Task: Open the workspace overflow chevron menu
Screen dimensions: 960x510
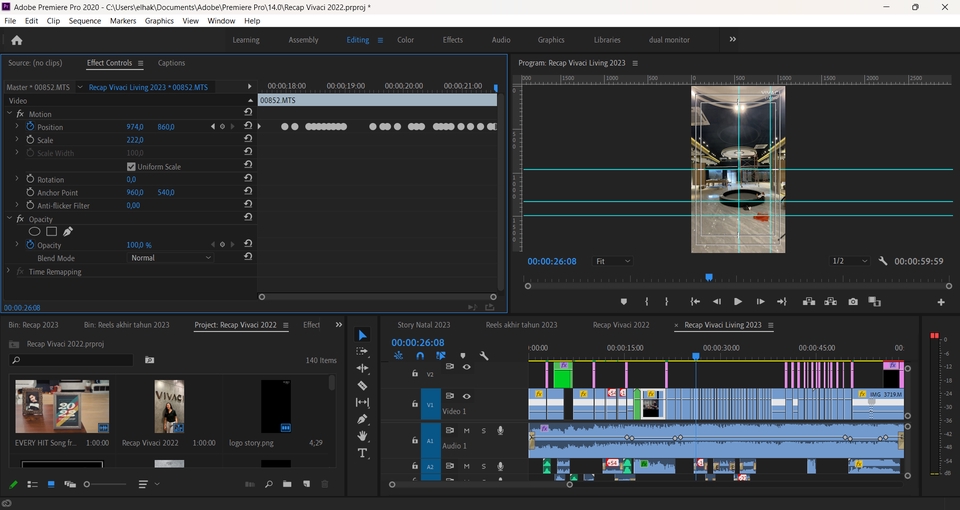Action: (733, 39)
